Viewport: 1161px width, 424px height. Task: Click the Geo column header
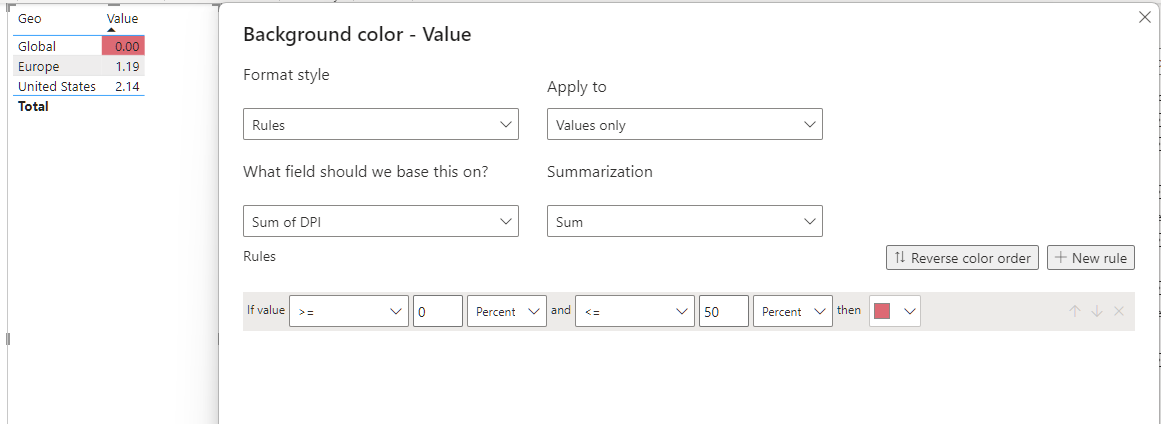coord(30,18)
